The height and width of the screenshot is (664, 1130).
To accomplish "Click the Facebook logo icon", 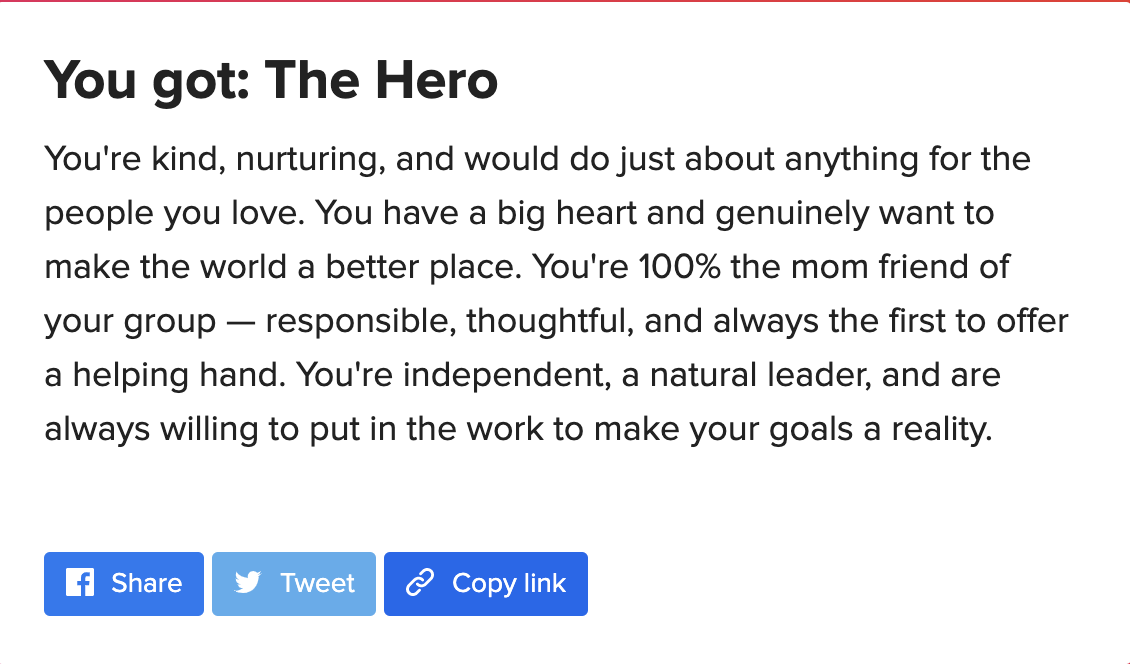I will 80,583.
